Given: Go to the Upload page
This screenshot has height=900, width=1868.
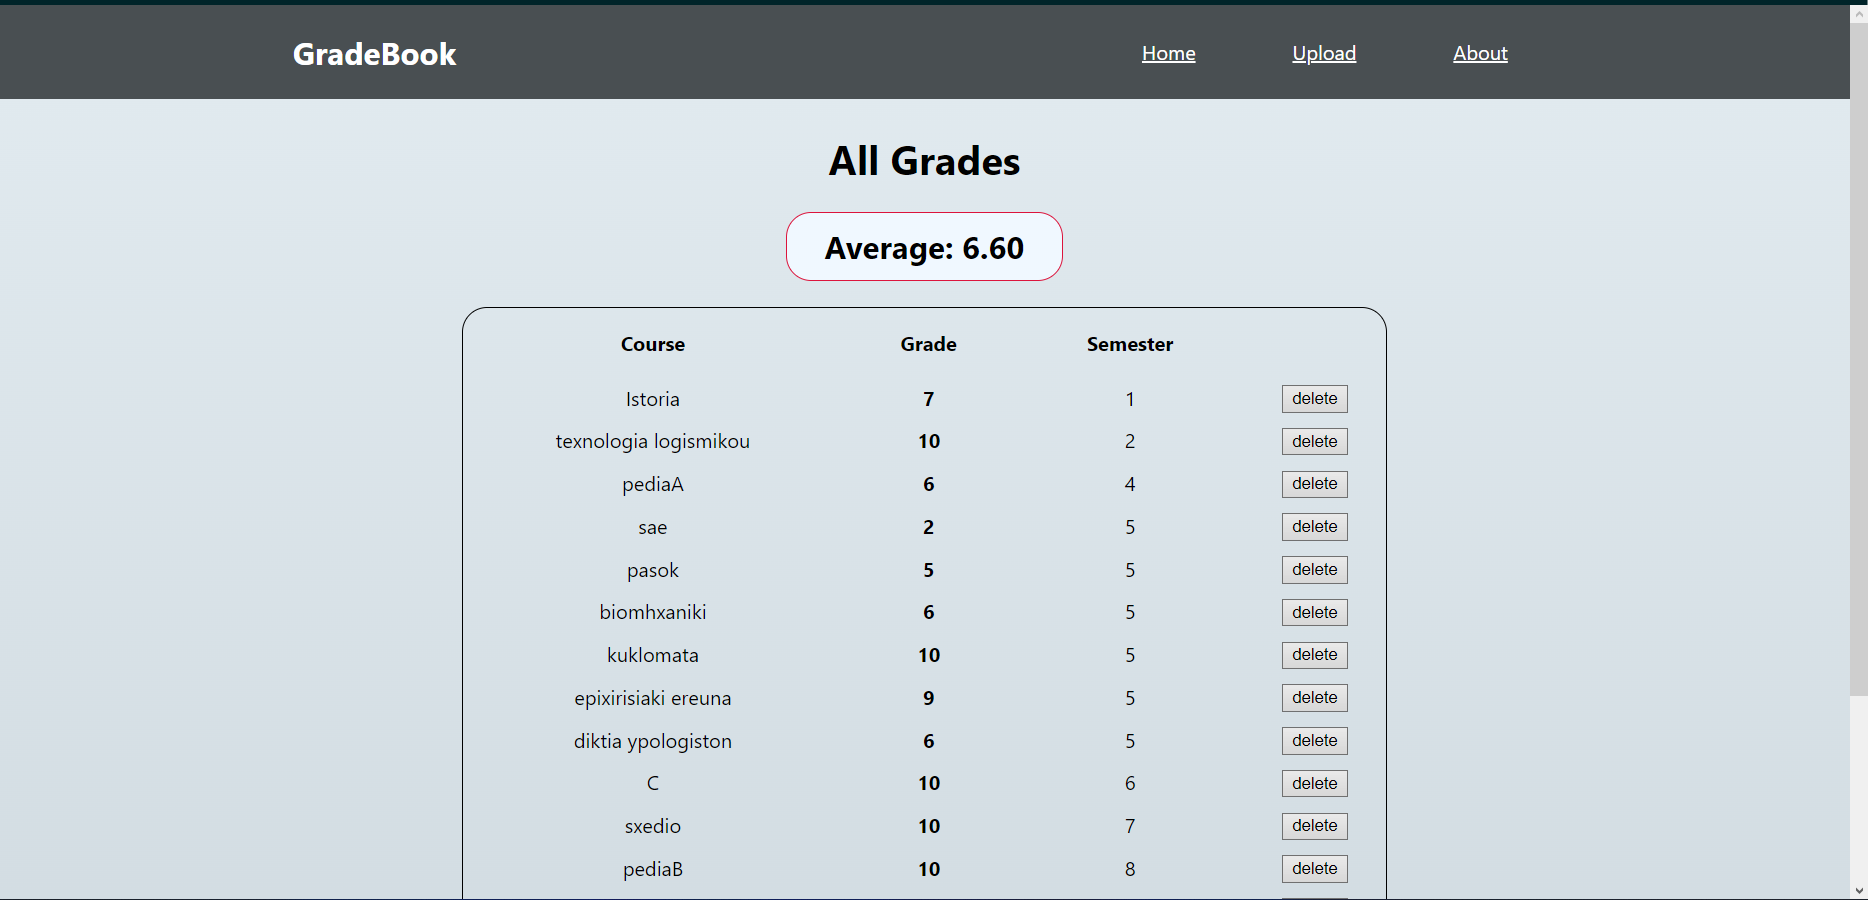Looking at the screenshot, I should (1324, 53).
